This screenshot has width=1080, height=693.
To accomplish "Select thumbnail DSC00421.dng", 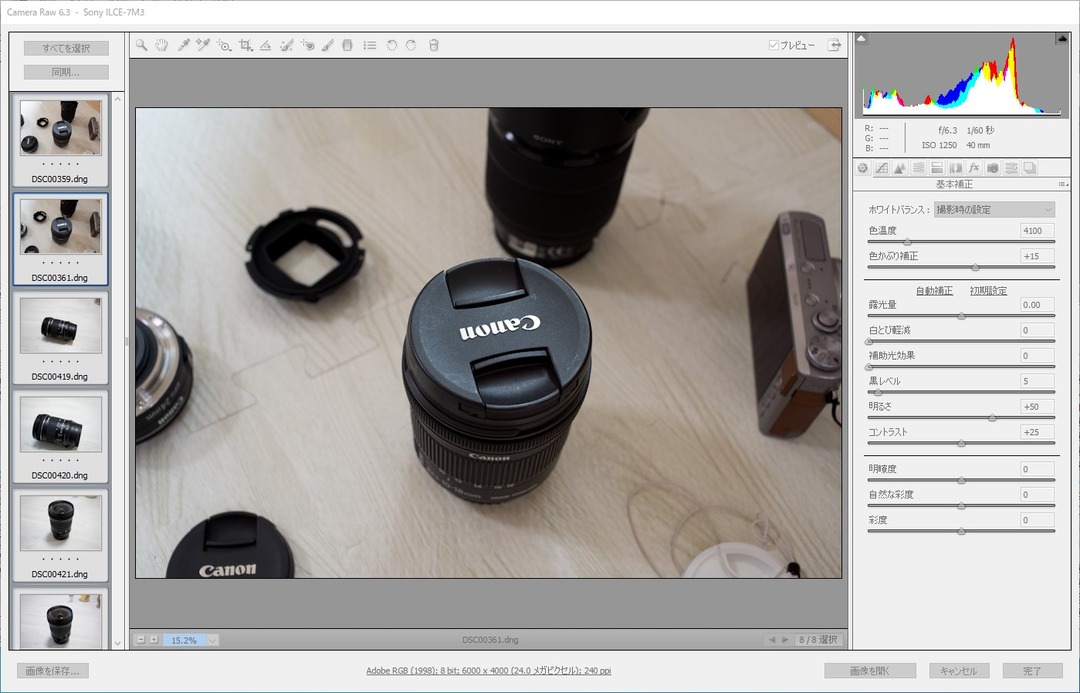I will (x=61, y=535).
